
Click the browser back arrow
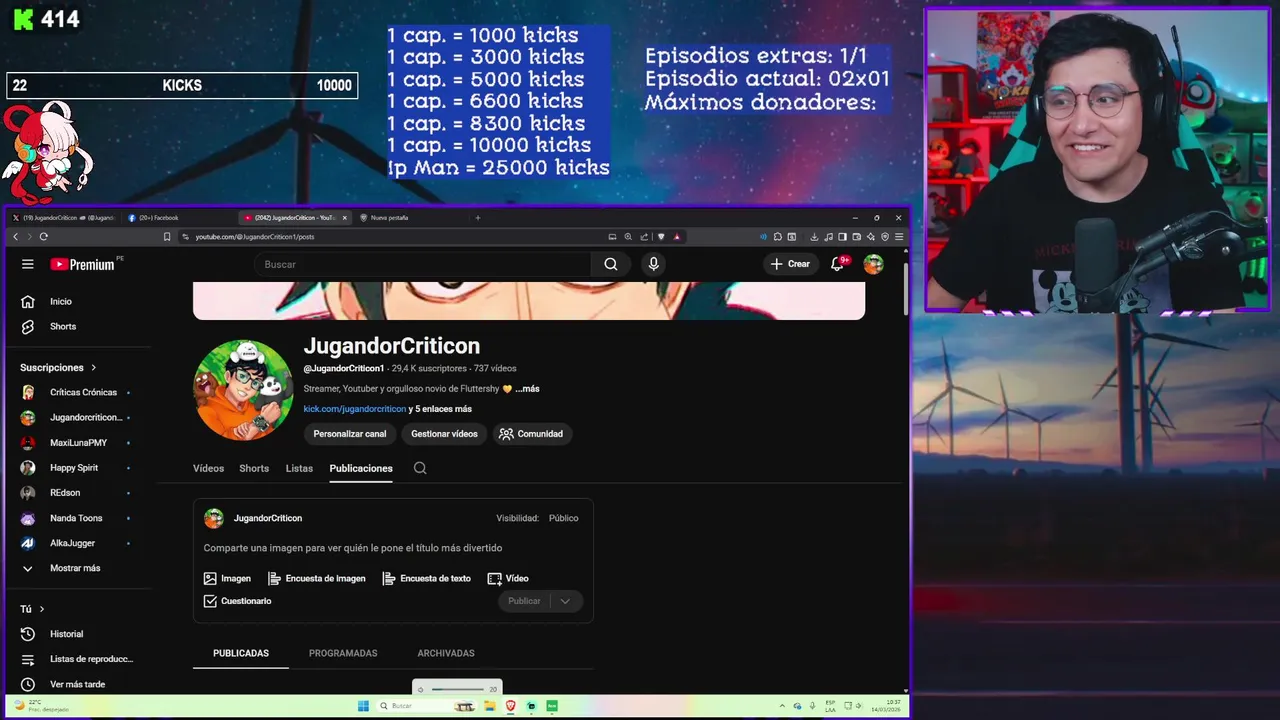pos(16,237)
